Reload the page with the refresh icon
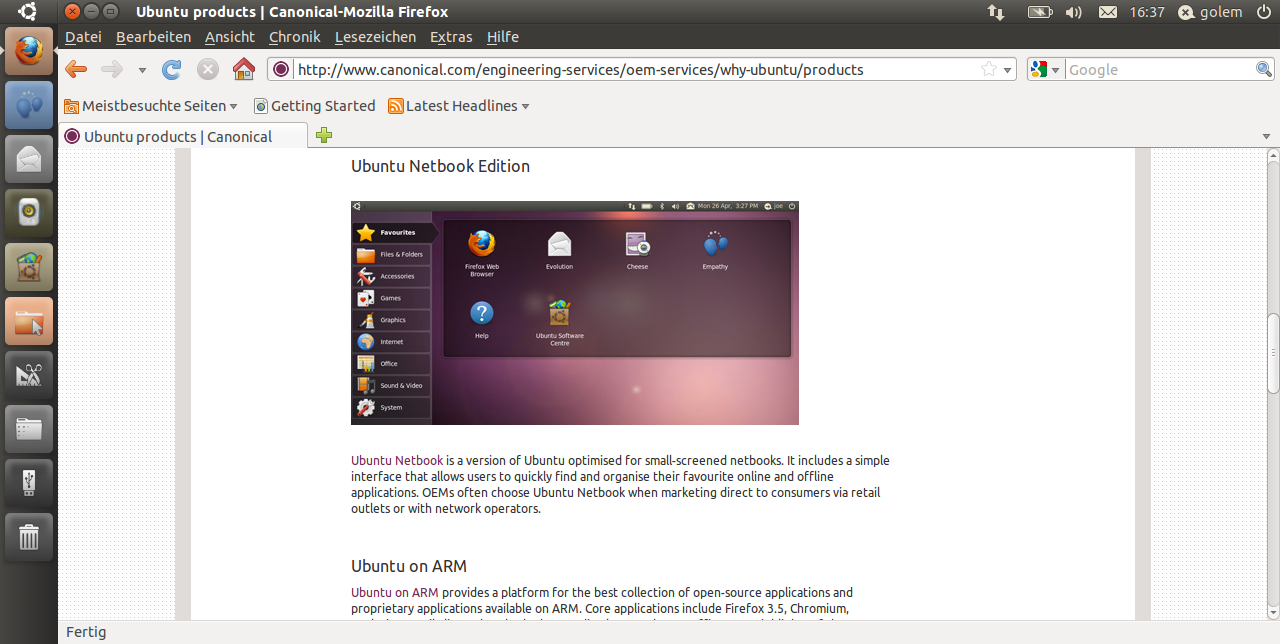Viewport: 1280px width, 644px height. tap(172, 69)
